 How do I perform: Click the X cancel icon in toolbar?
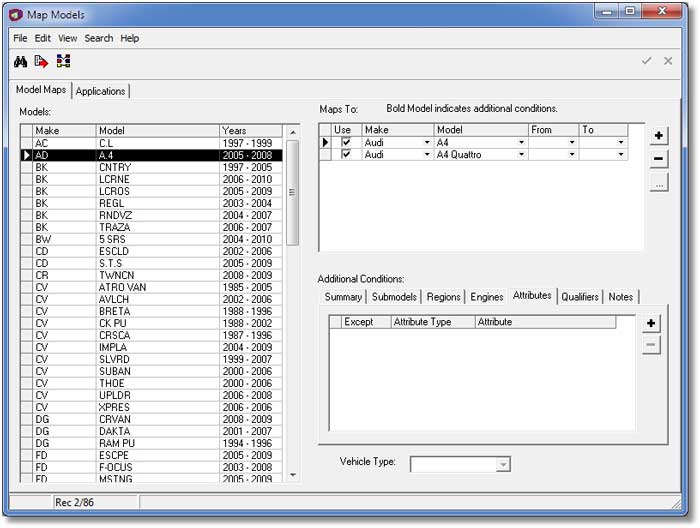tap(668, 61)
